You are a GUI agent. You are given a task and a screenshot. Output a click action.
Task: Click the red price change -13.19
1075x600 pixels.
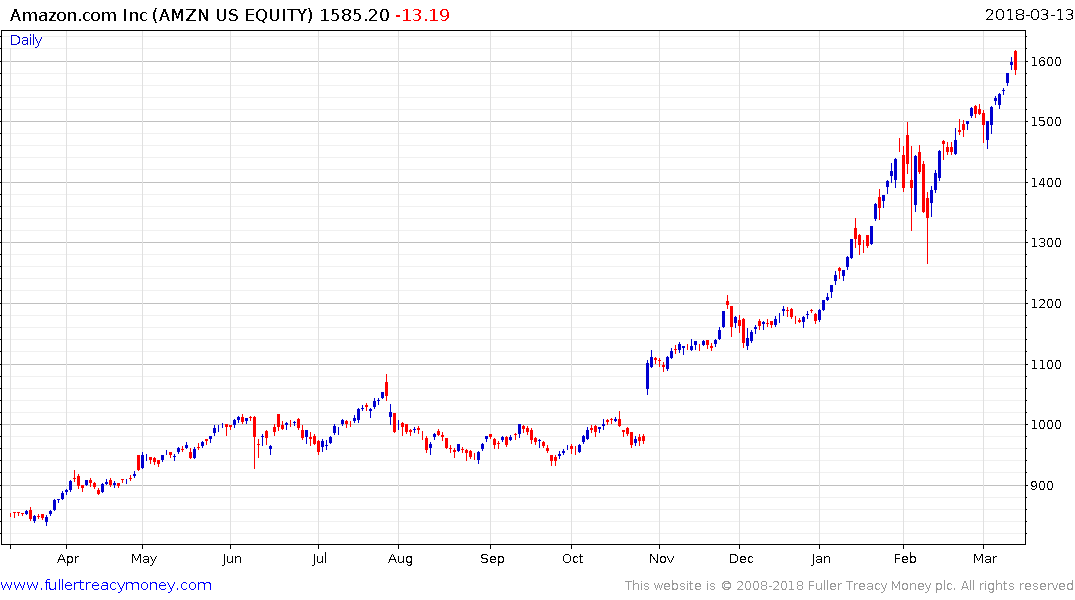click(x=422, y=15)
